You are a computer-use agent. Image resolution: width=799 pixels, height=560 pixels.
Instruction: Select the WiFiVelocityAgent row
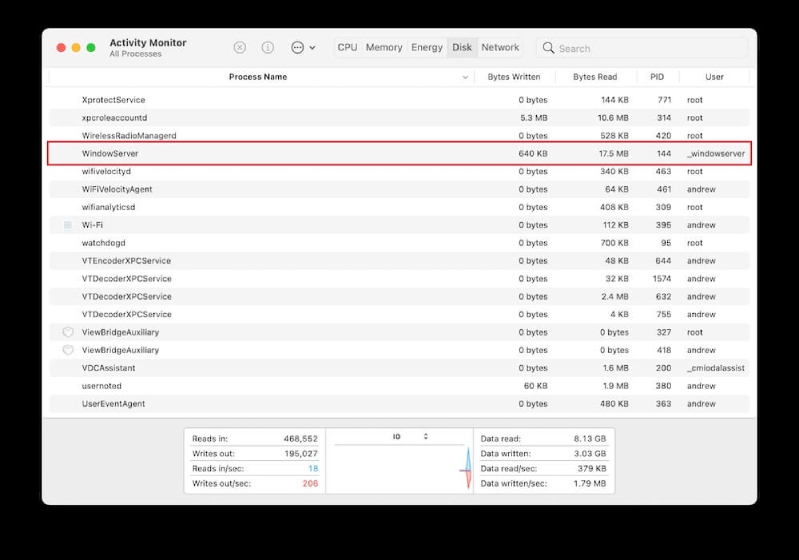pyautogui.click(x=400, y=189)
